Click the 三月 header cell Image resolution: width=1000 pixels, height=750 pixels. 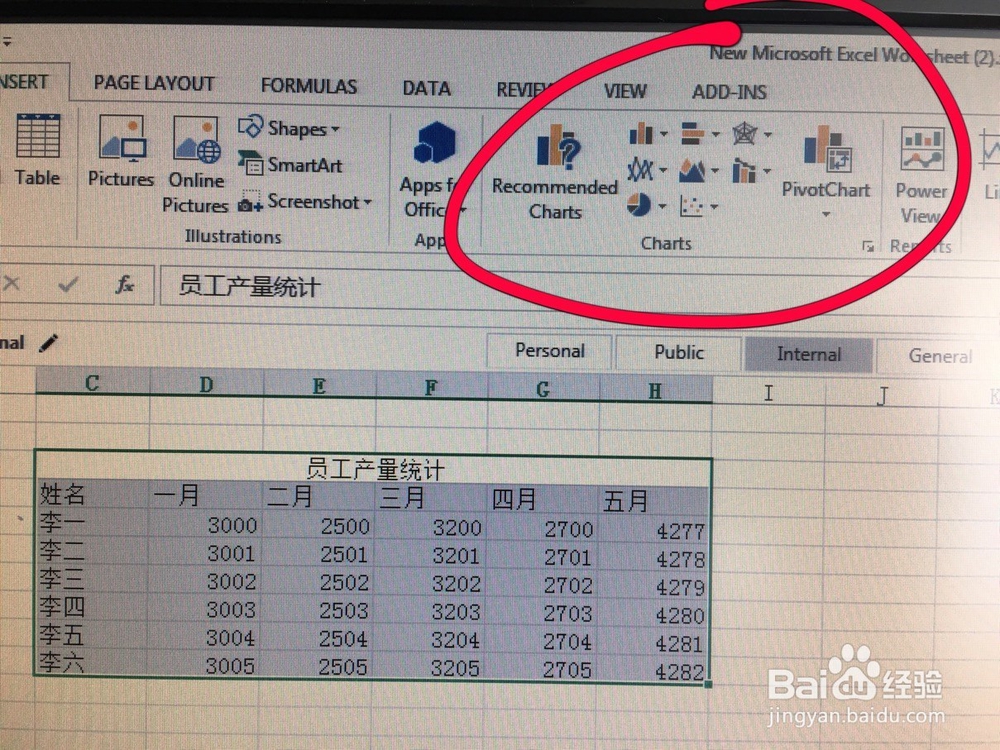[x=430, y=498]
